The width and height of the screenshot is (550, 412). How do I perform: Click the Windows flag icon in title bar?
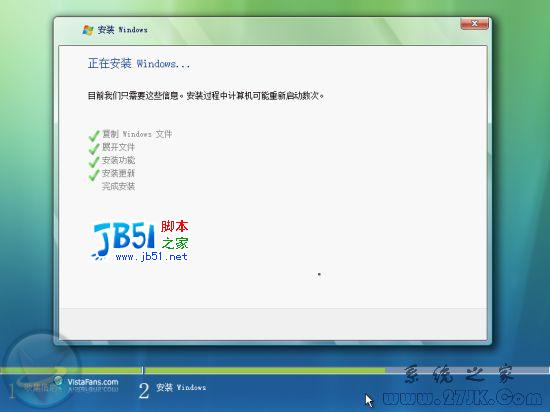coord(88,30)
